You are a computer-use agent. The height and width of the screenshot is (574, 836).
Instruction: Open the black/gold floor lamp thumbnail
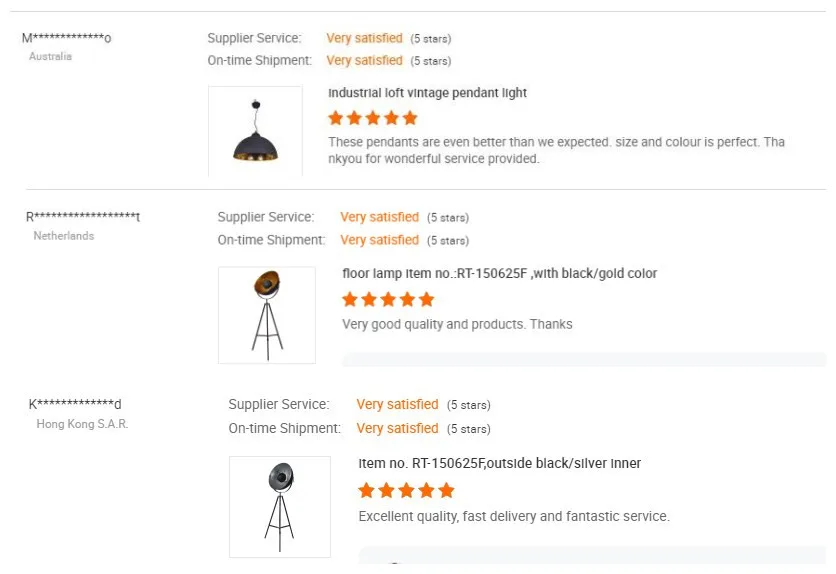click(x=266, y=314)
